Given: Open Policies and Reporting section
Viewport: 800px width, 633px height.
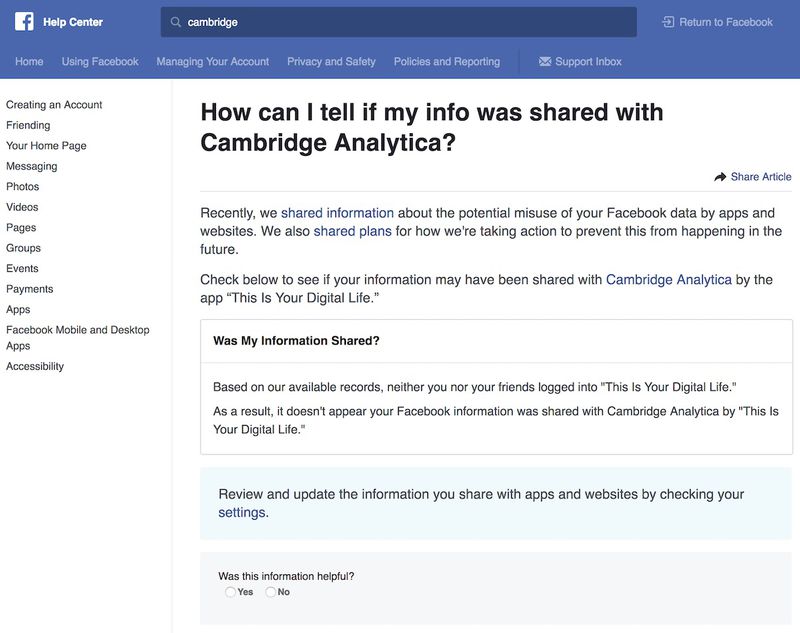Looking at the screenshot, I should click(446, 61).
